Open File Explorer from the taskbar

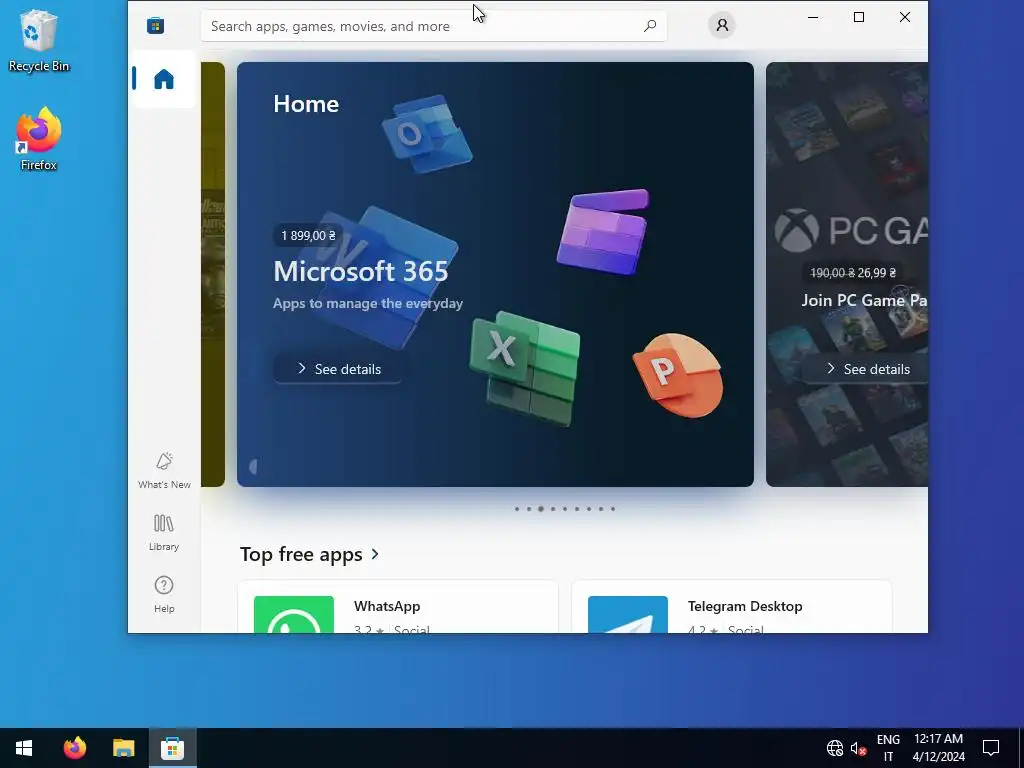(123, 748)
